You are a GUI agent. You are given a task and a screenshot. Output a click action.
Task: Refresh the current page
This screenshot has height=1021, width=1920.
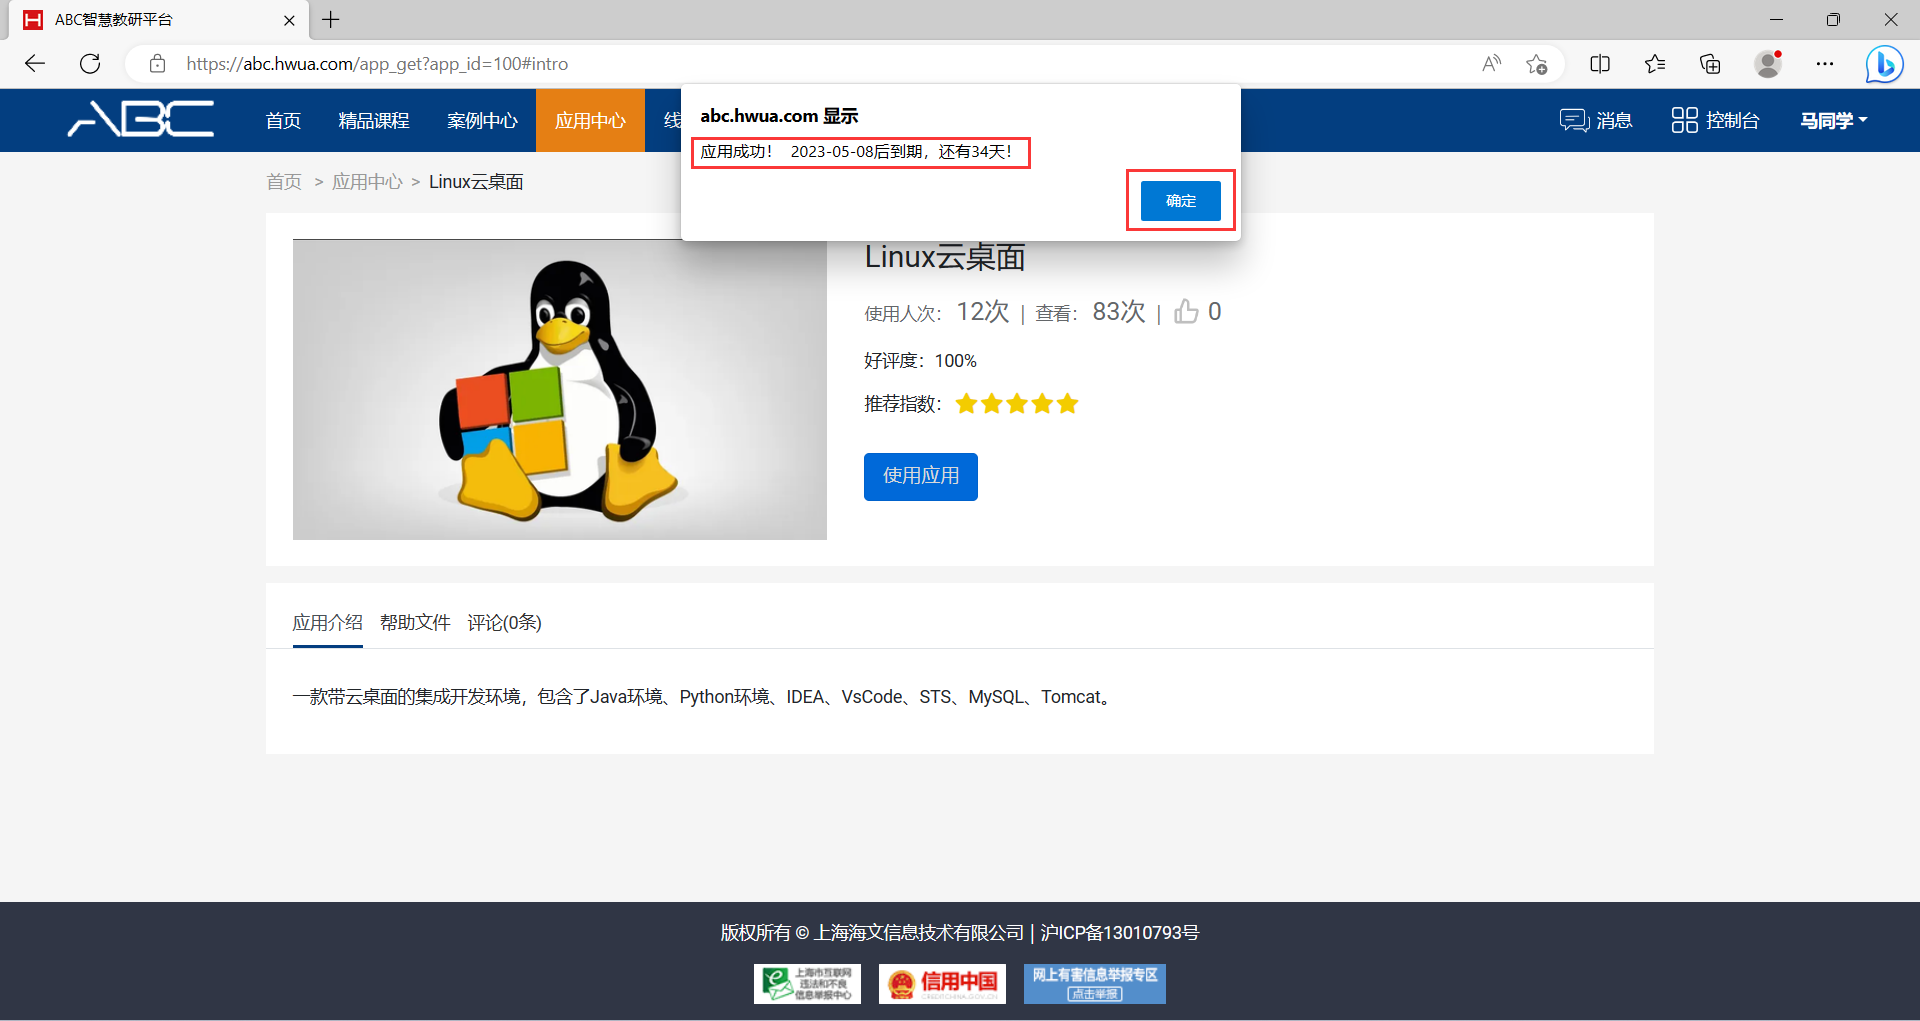pyautogui.click(x=90, y=64)
